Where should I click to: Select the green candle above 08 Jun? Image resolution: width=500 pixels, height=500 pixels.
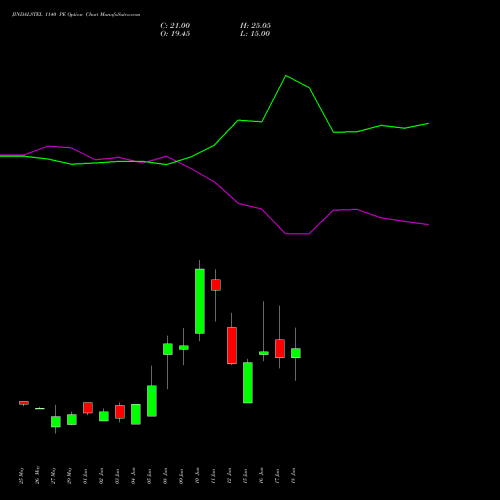pos(168,349)
